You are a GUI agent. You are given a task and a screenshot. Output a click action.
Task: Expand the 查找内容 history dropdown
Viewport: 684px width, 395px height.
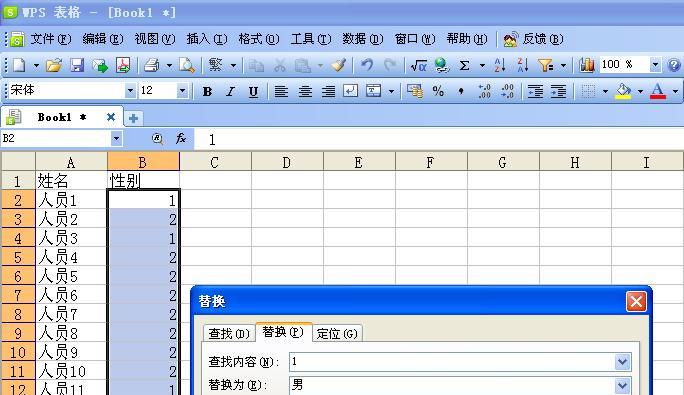622,362
